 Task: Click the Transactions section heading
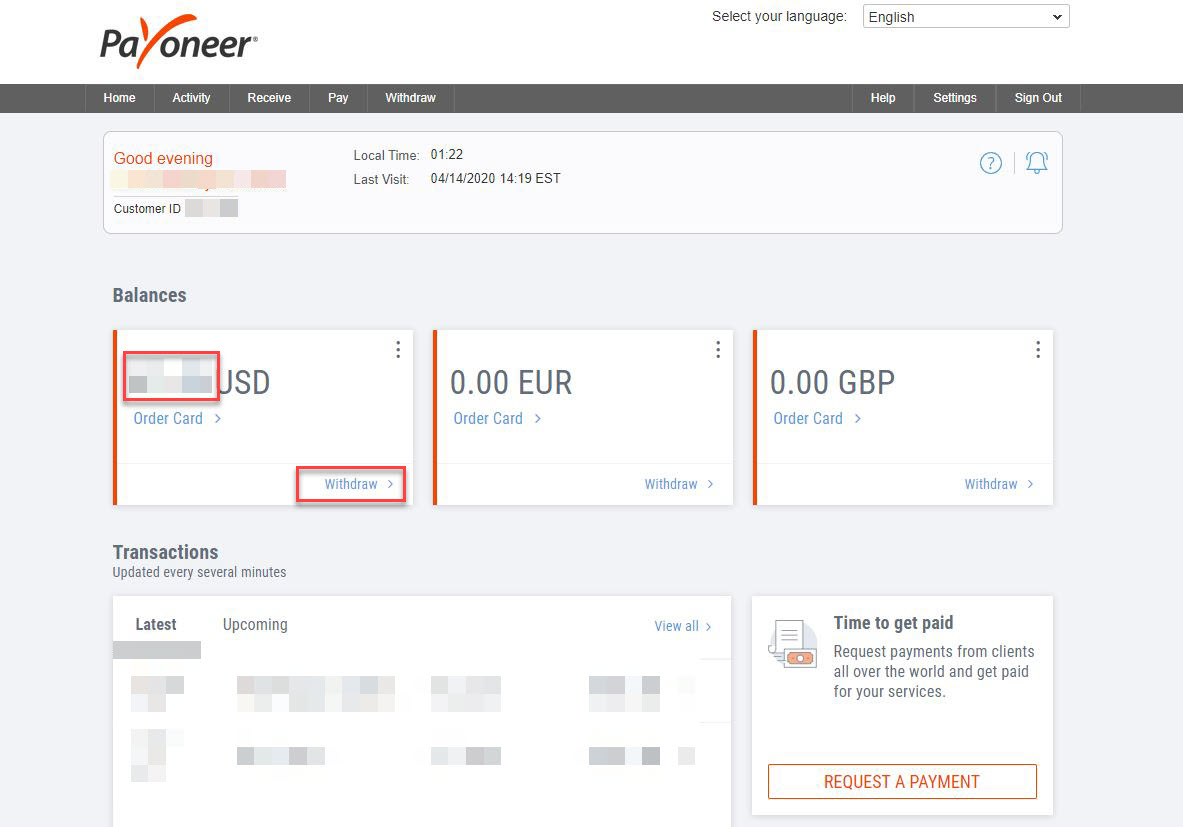165,552
